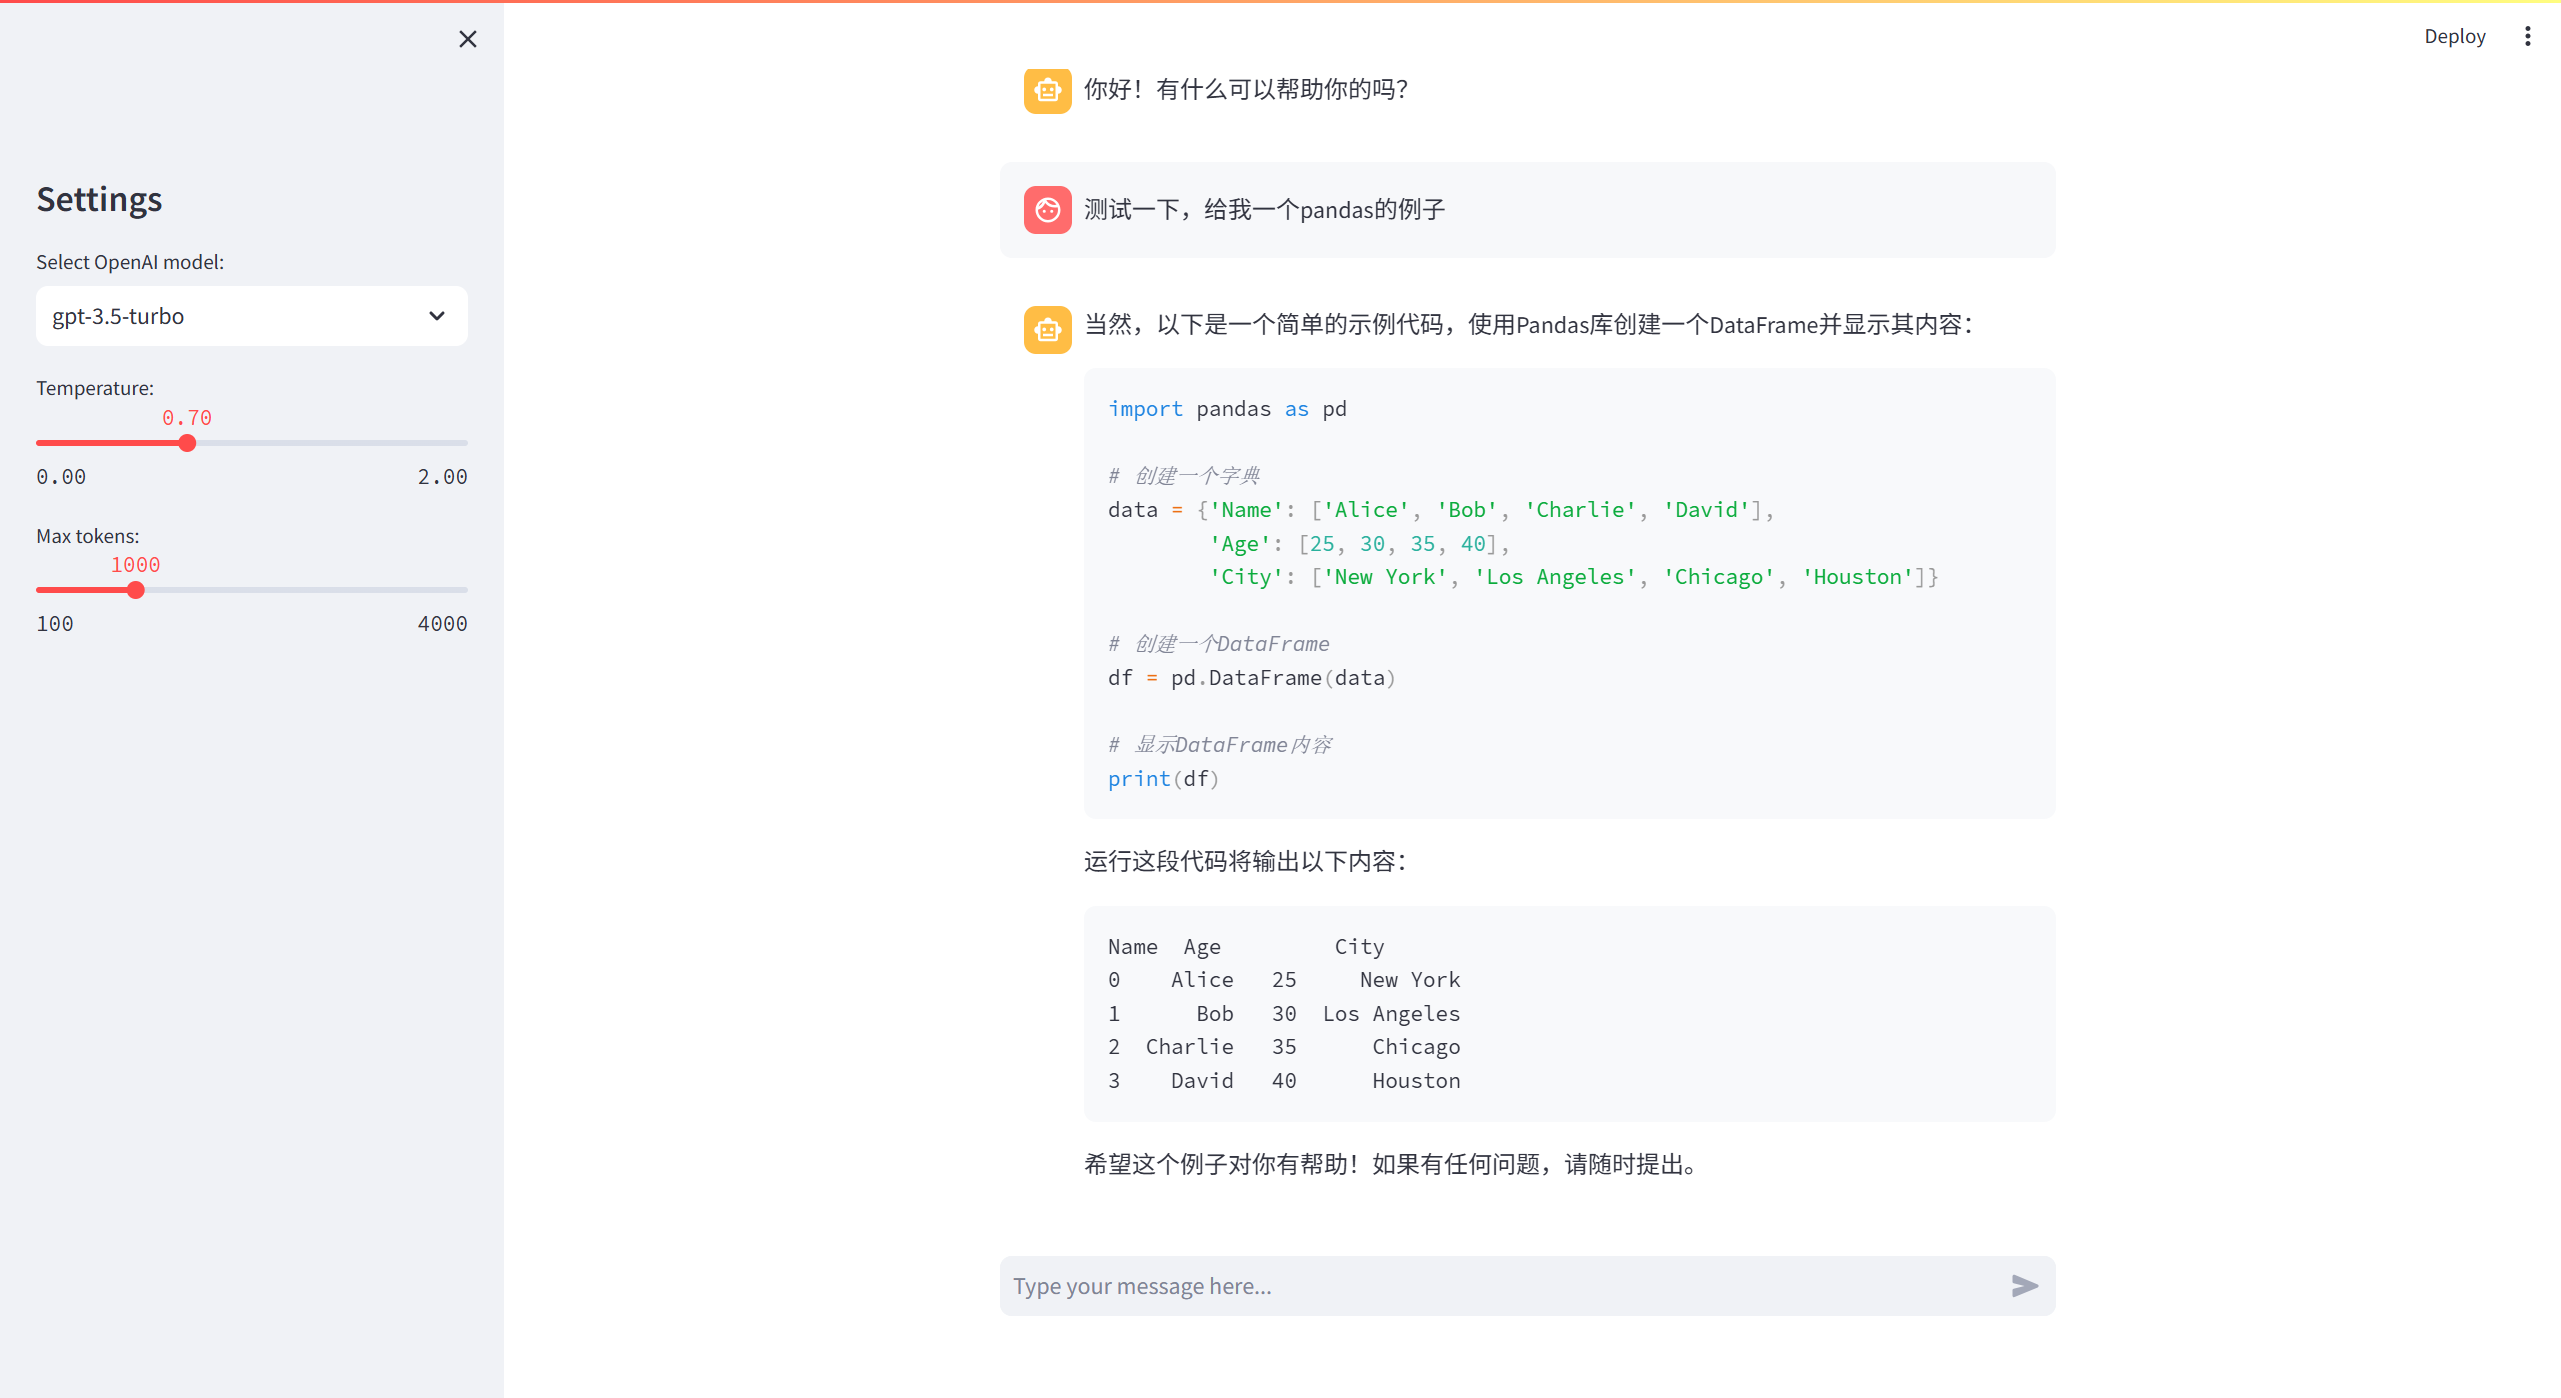This screenshot has width=2561, height=1398.
Task: Click the print(df) code line
Action: coord(1162,779)
